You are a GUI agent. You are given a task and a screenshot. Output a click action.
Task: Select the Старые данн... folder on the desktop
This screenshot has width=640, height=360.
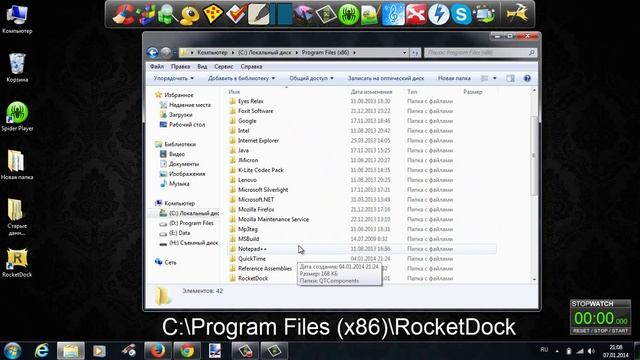(x=17, y=217)
